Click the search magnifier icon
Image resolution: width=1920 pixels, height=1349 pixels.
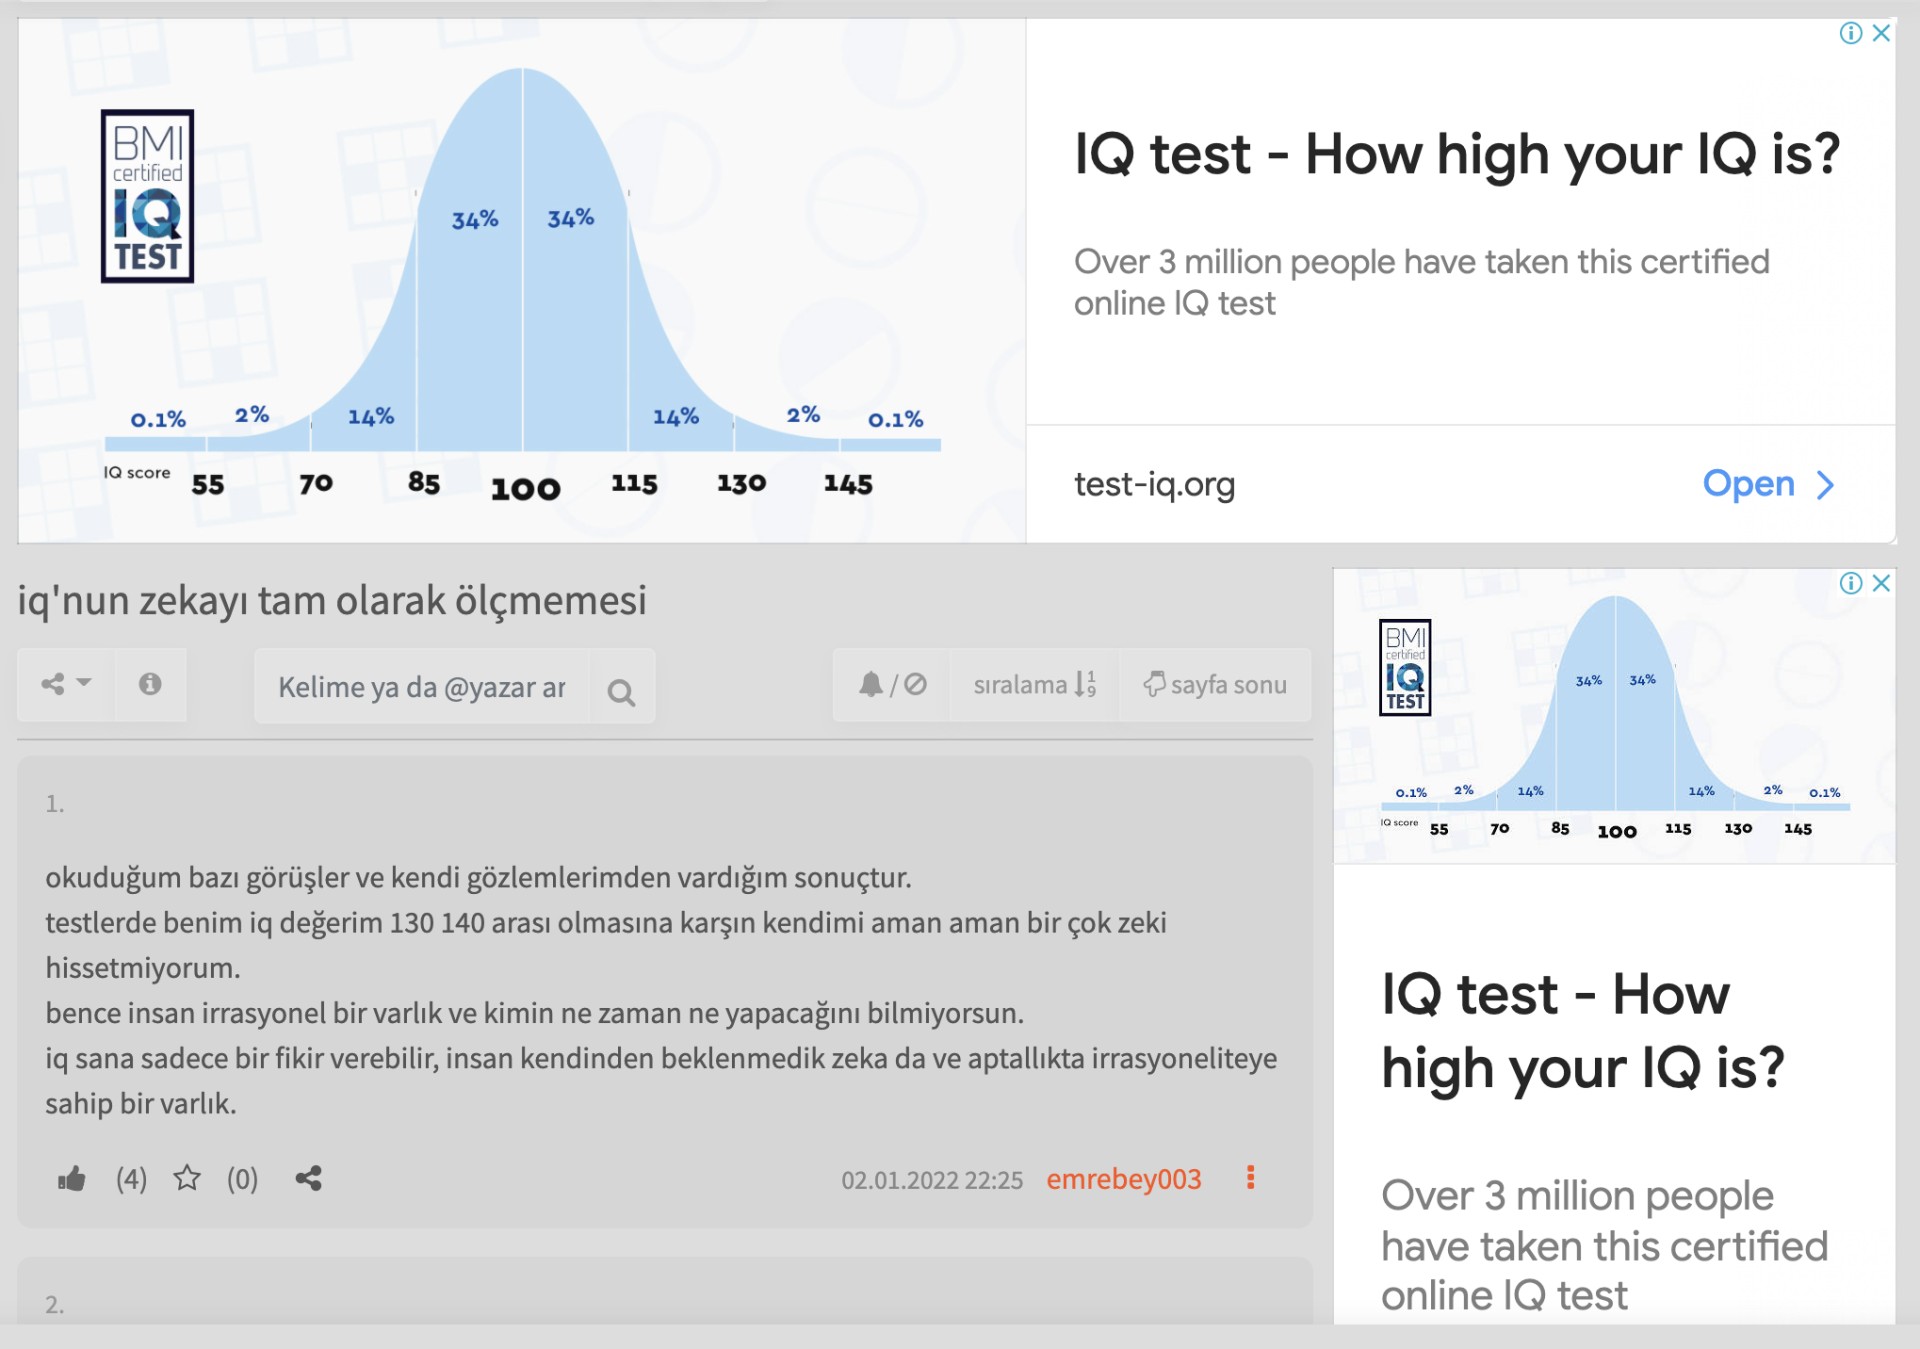(621, 691)
